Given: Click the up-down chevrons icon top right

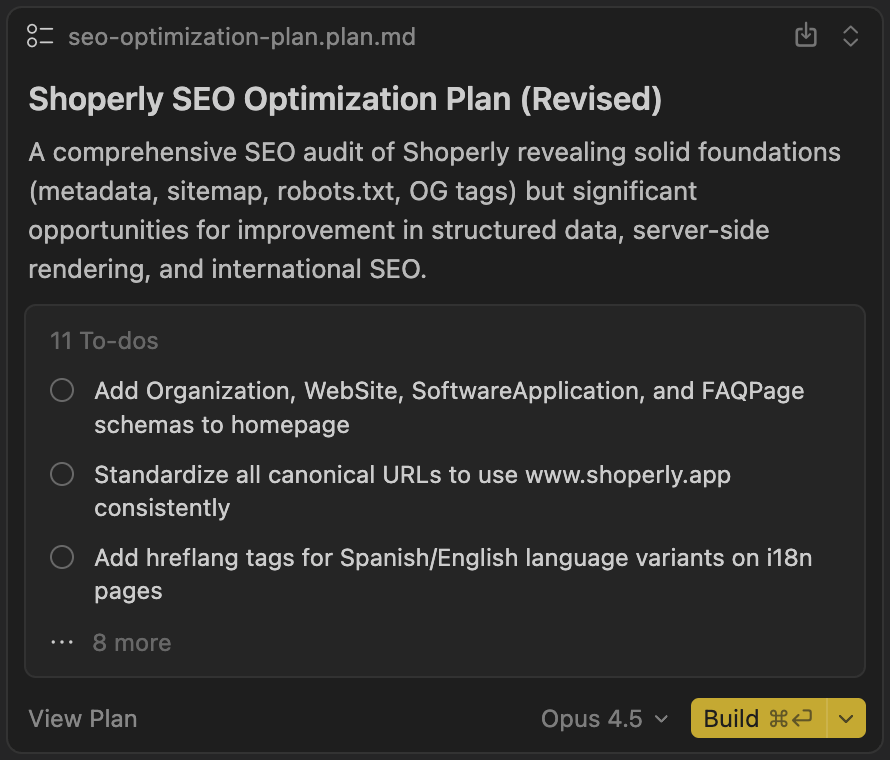Looking at the screenshot, I should [x=851, y=36].
